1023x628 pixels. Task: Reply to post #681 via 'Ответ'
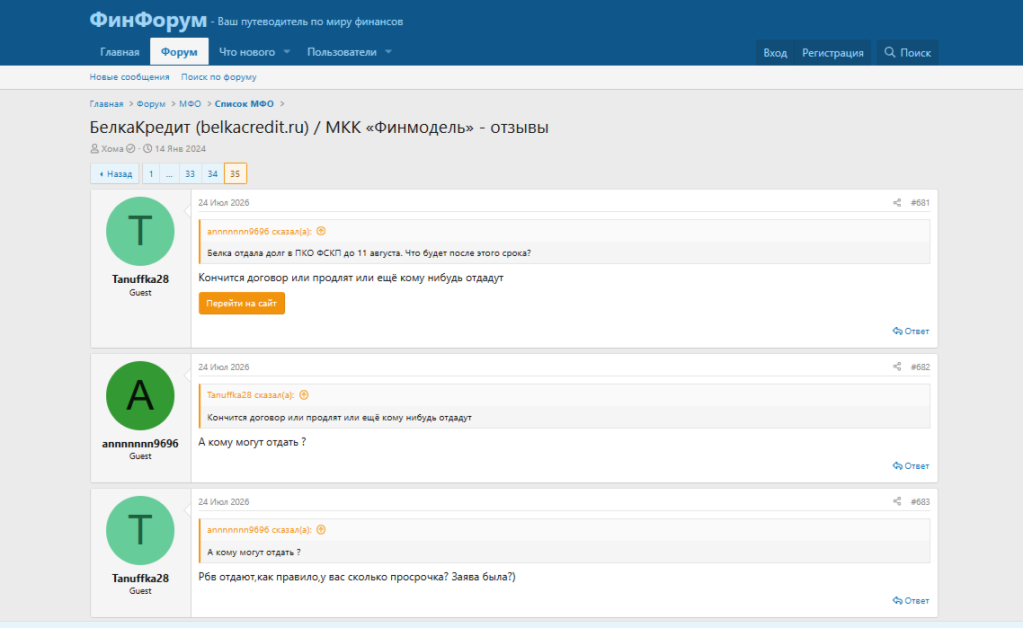911,331
